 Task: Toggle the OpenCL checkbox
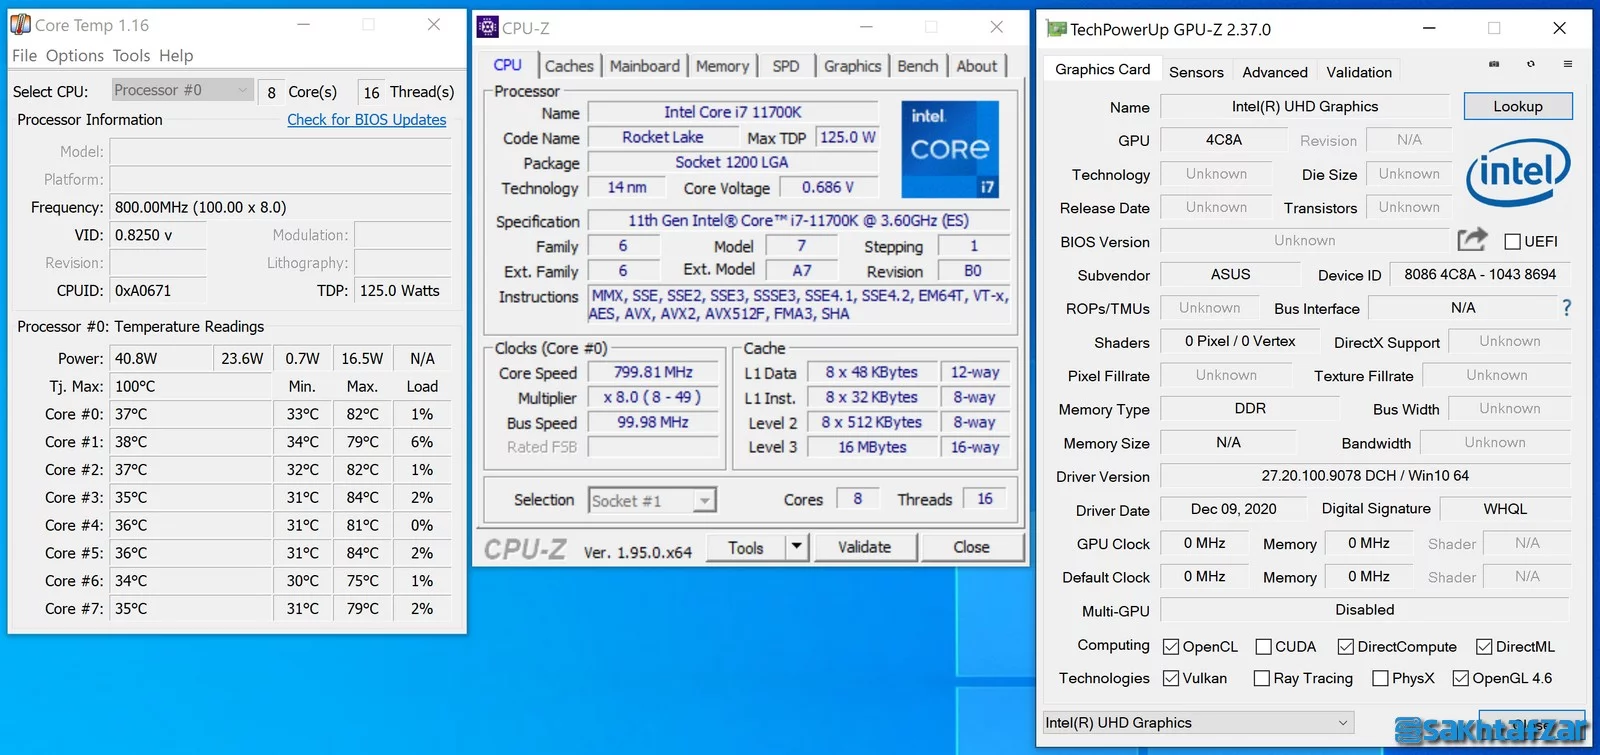(1171, 647)
